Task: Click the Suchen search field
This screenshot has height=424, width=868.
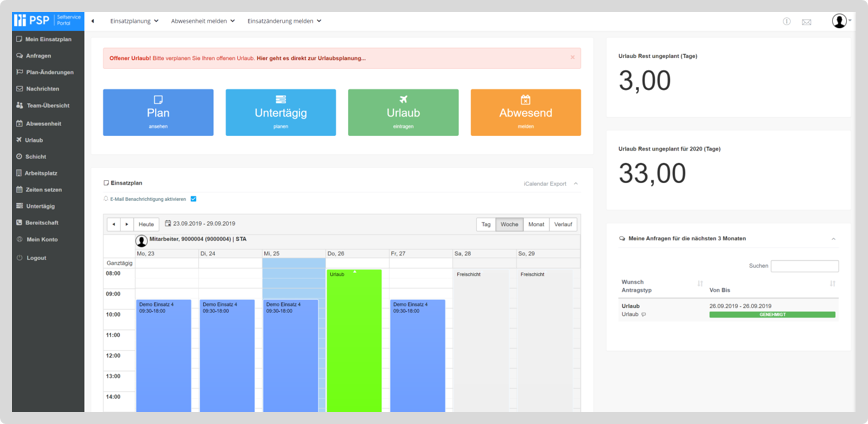Action: pos(804,266)
